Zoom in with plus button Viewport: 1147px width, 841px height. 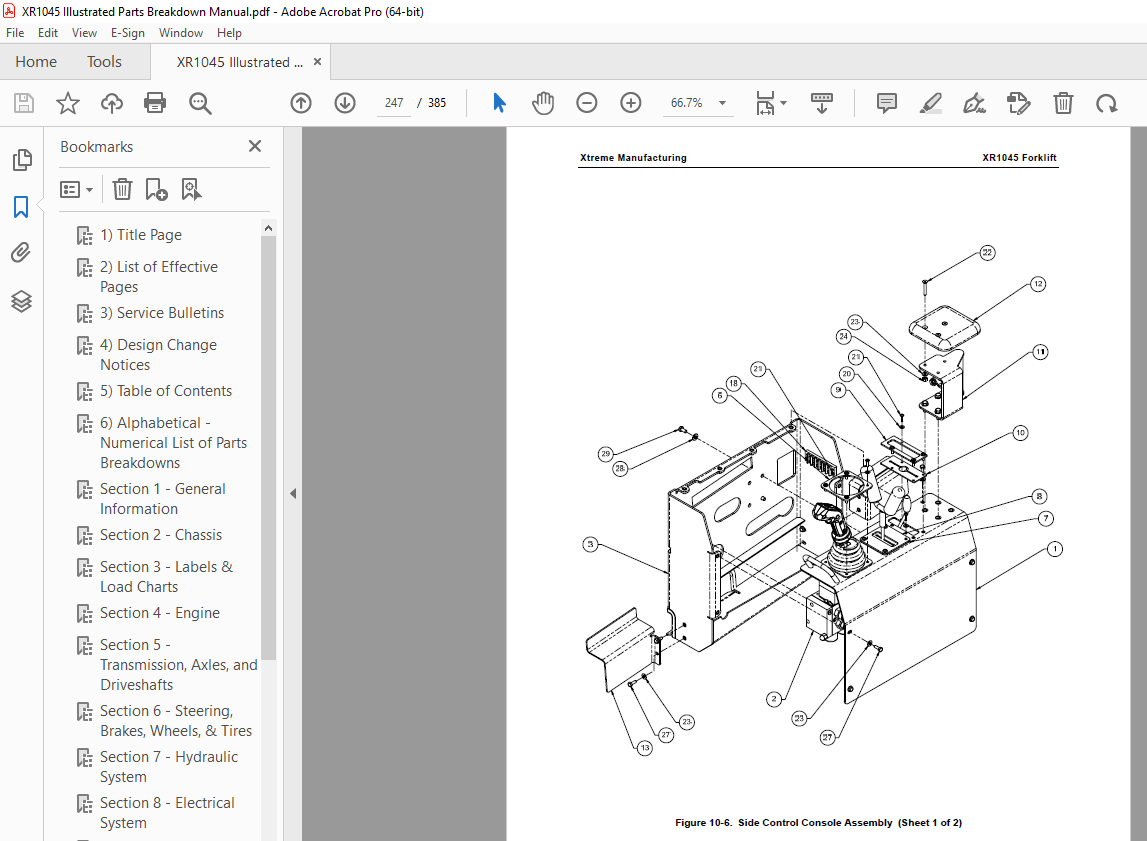(631, 103)
